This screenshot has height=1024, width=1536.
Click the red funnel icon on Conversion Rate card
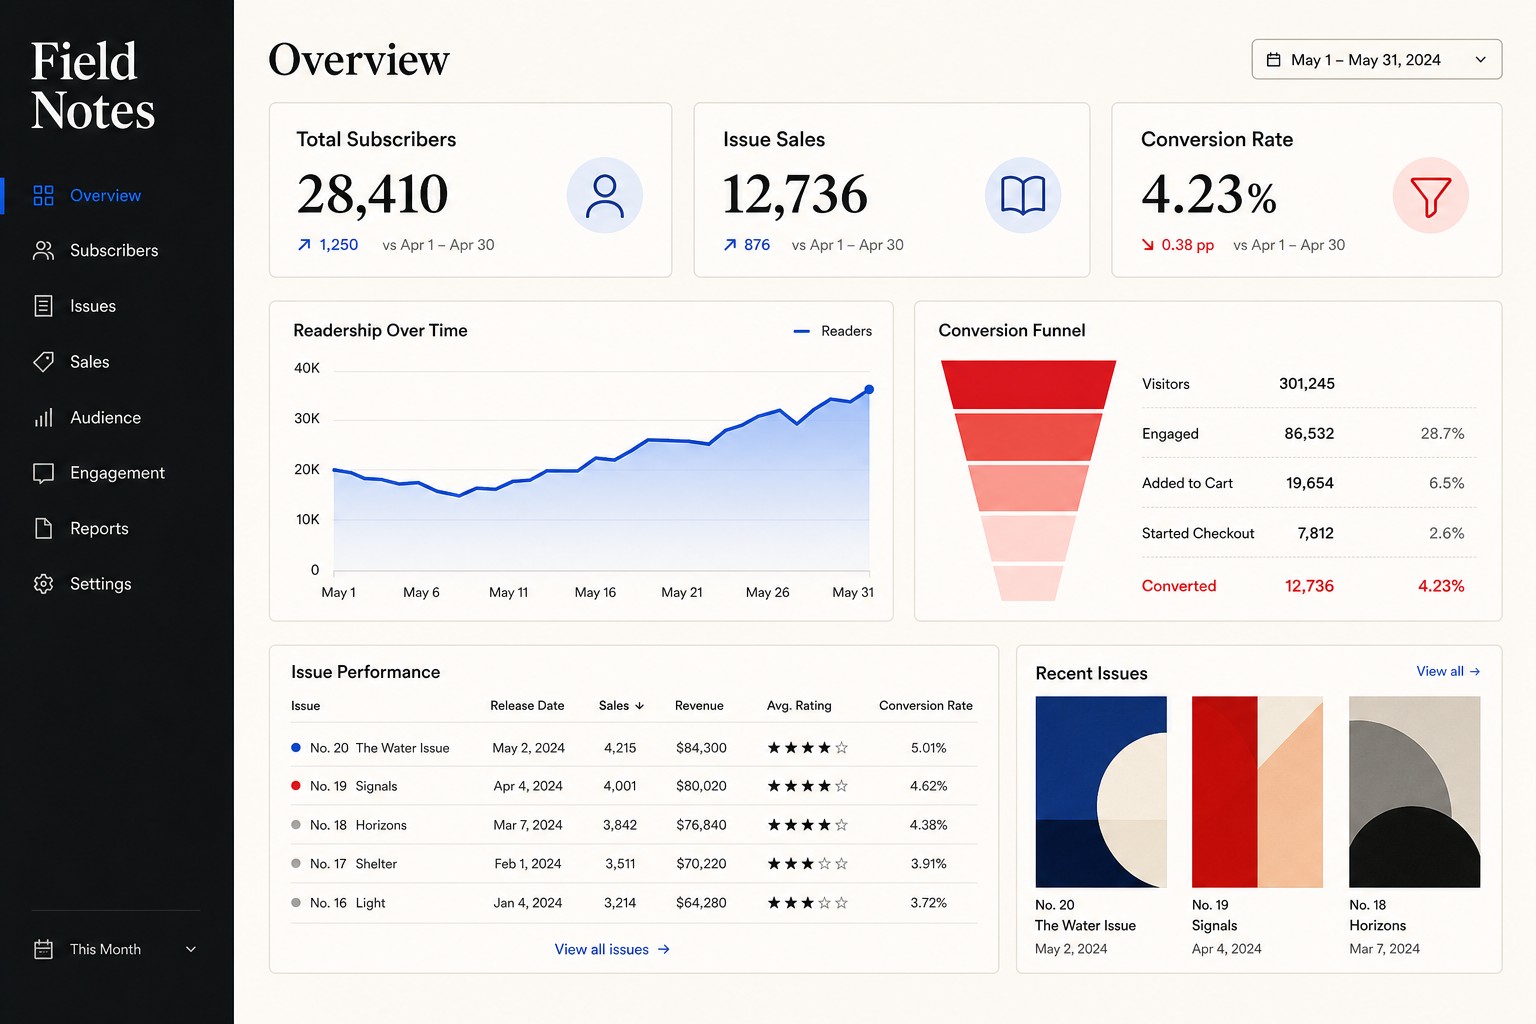tap(1430, 196)
